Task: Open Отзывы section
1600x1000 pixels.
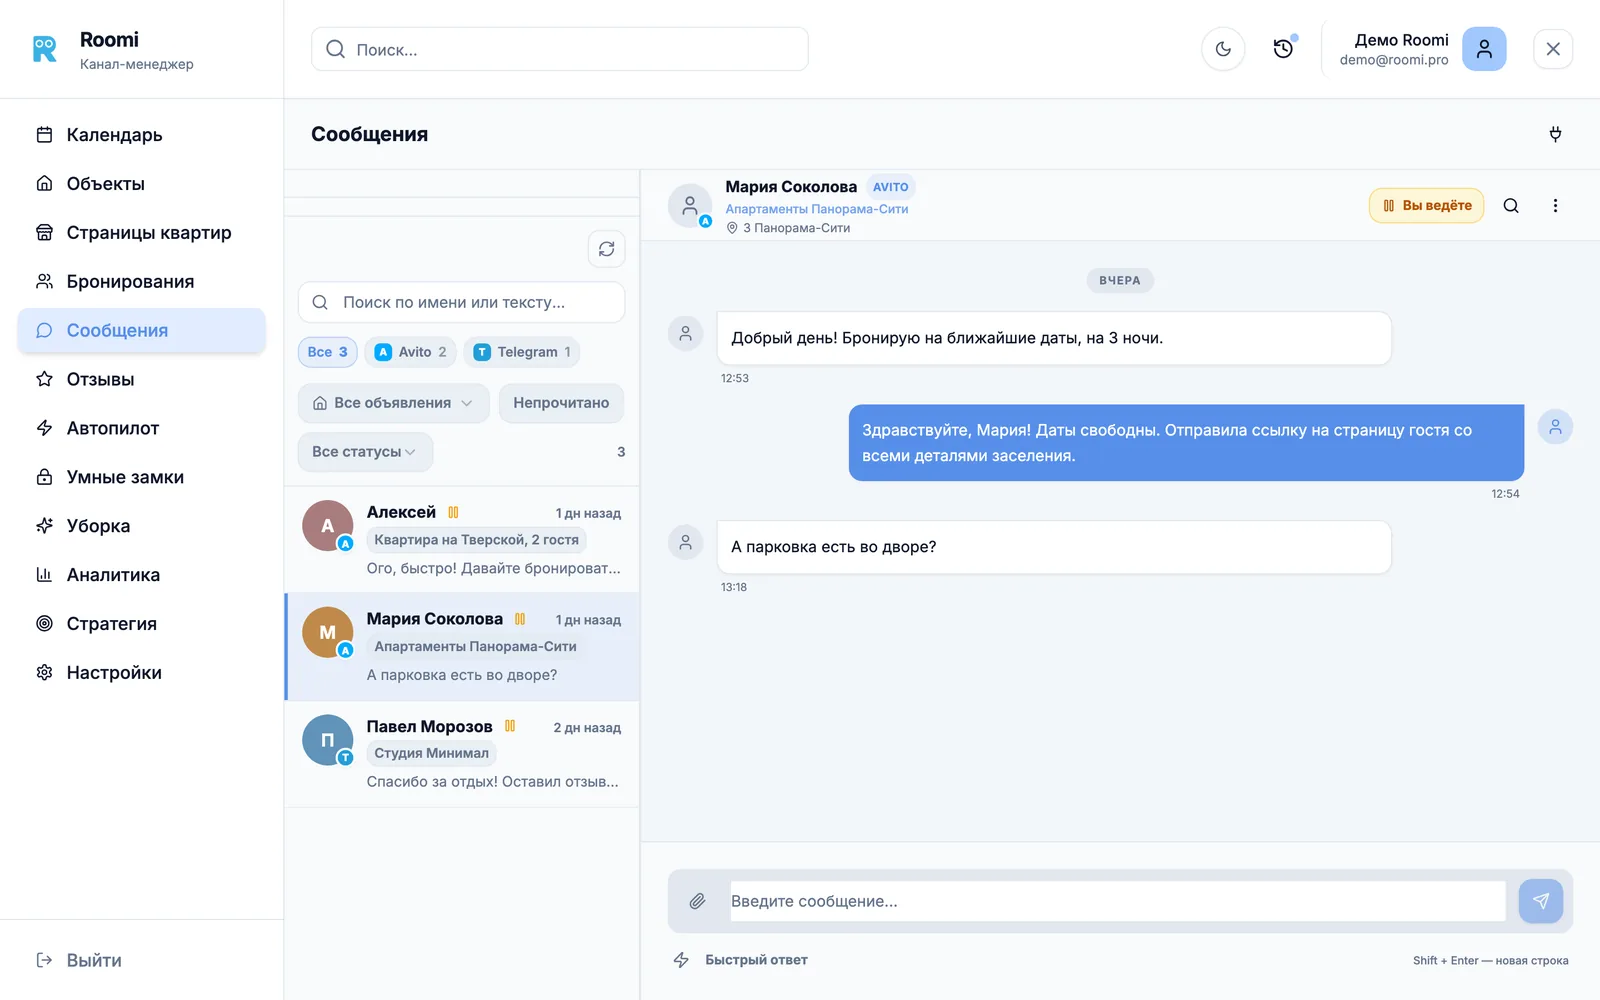Action: (142, 379)
